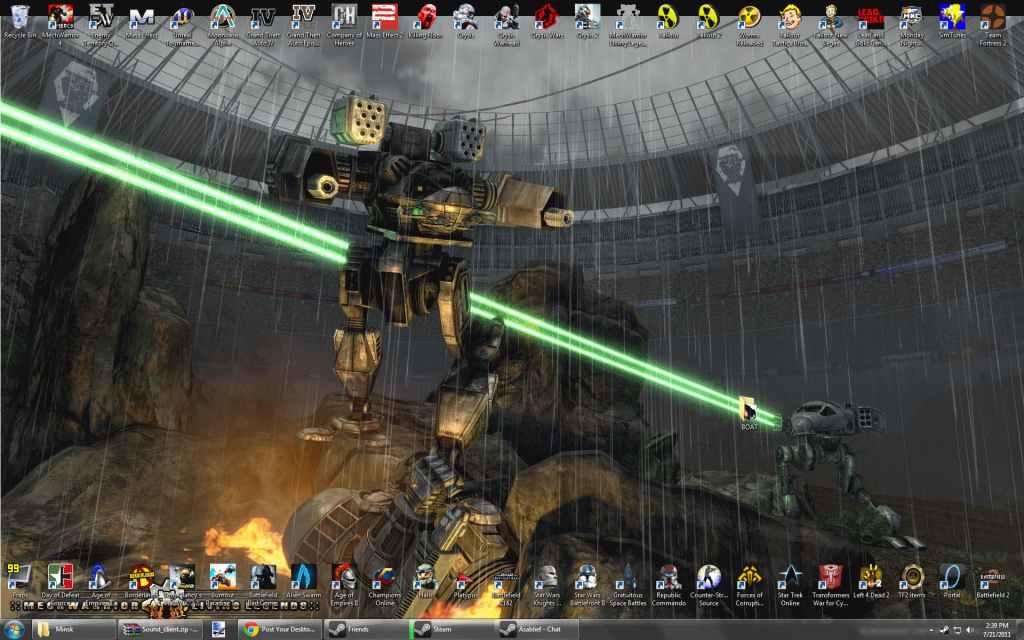
Task: Launch the Team Fortress 2 shortcut
Action: tap(991, 17)
